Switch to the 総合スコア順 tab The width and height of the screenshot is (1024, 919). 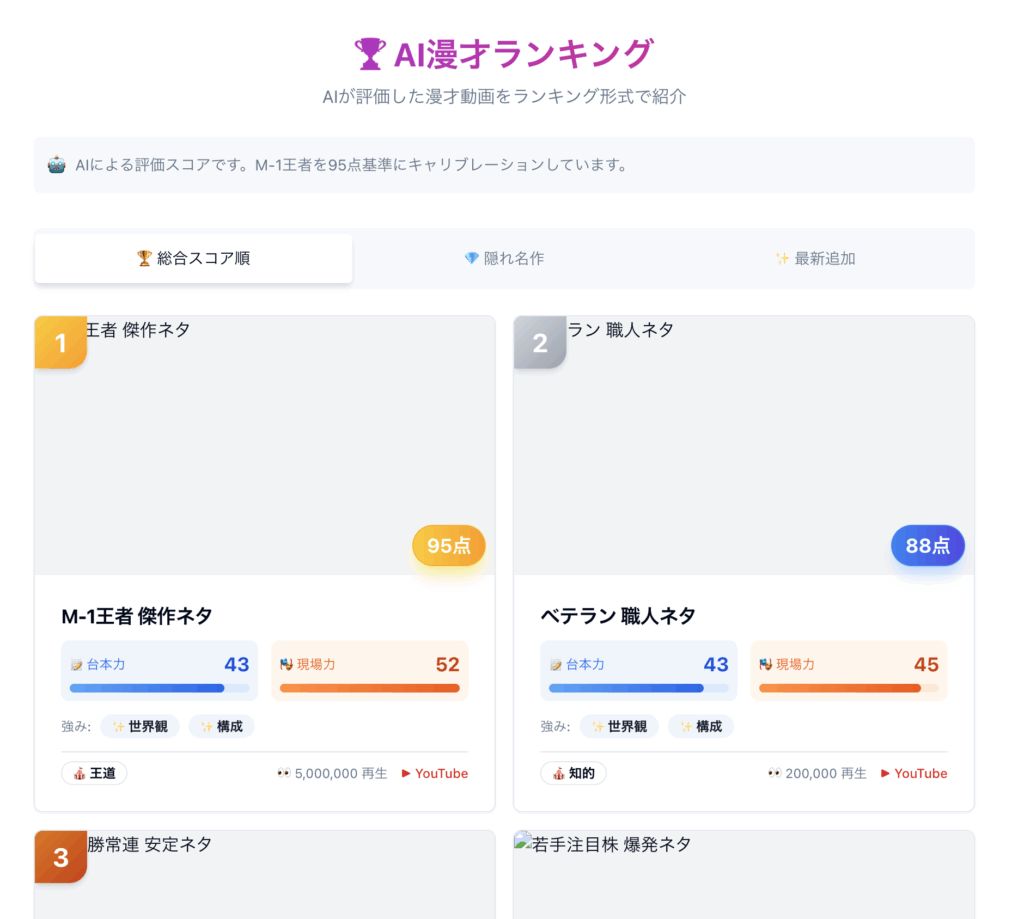click(193, 259)
